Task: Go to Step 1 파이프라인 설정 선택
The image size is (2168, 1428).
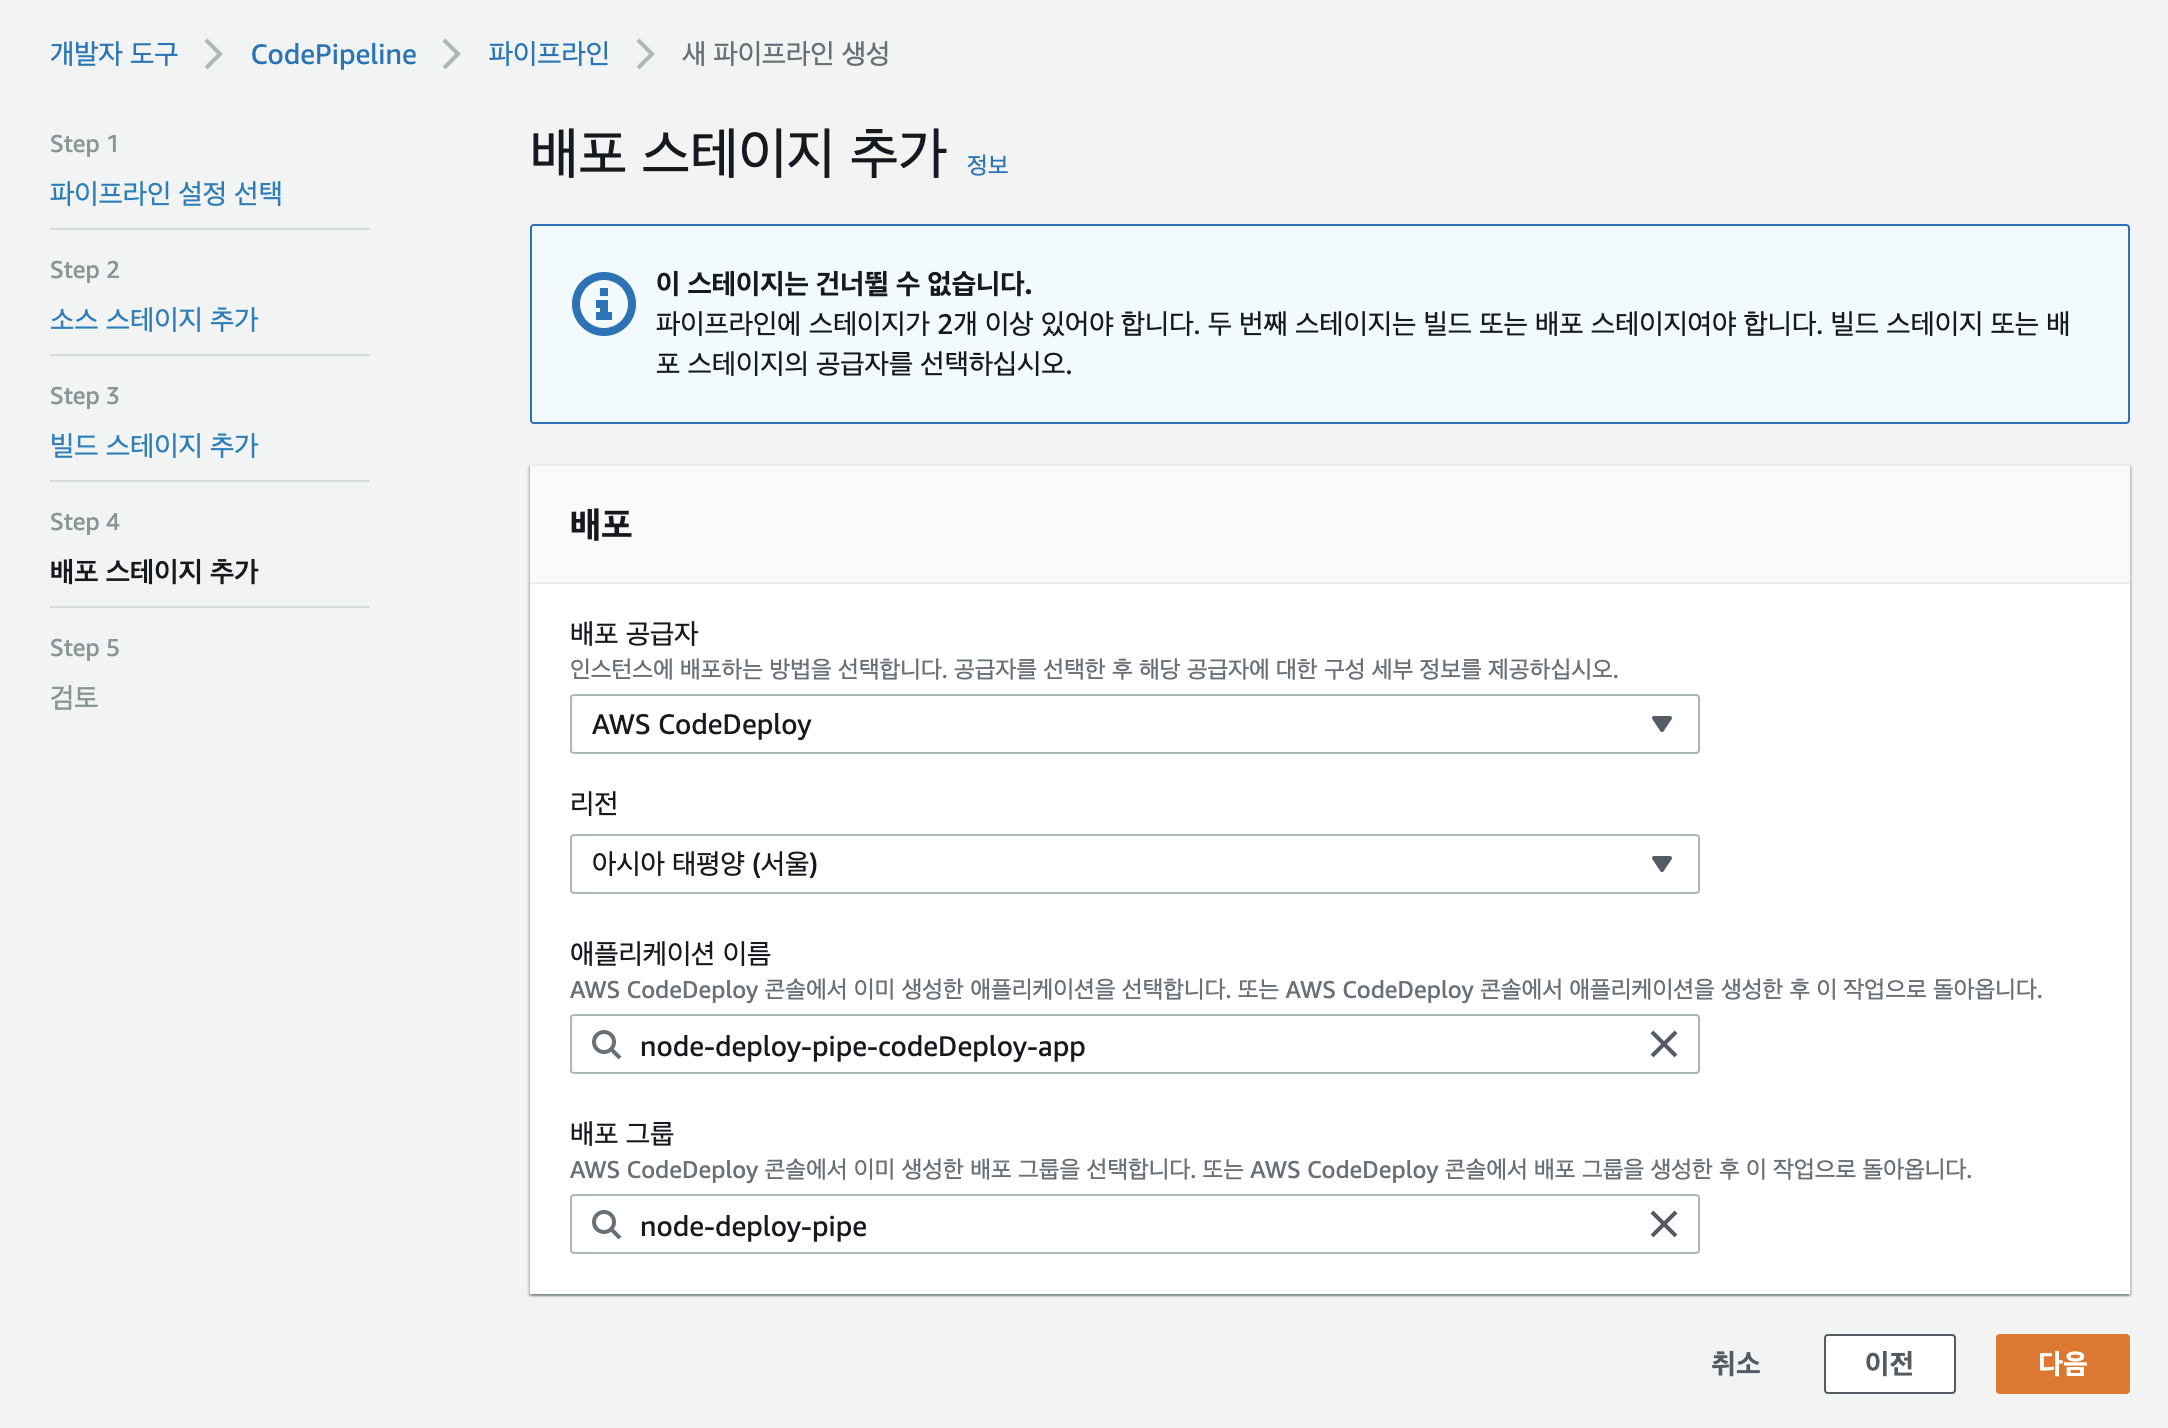Action: coord(166,192)
